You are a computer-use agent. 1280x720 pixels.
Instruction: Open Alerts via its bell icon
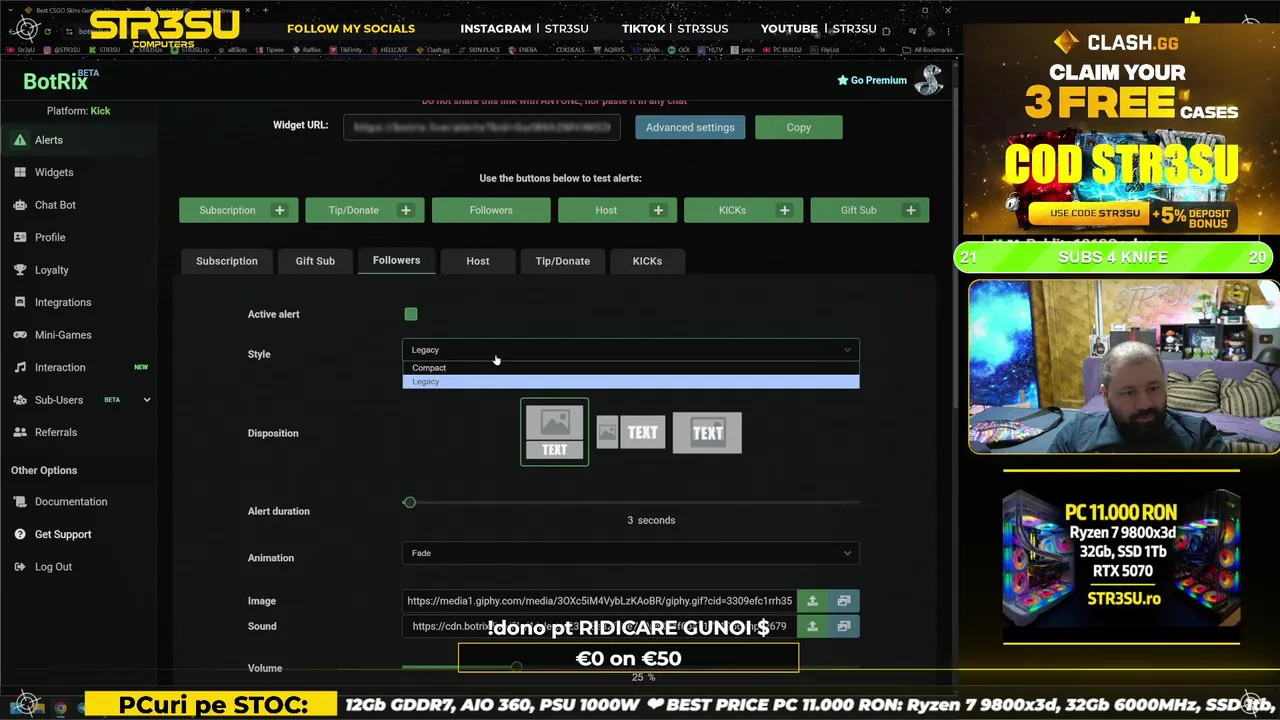coord(20,140)
